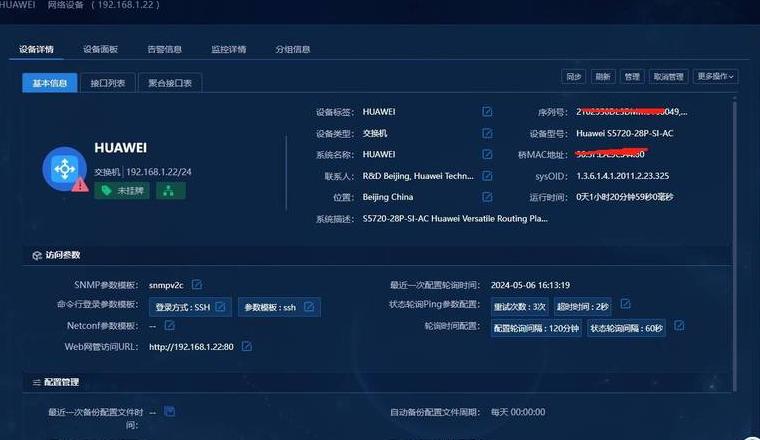Click the sysOID value 1.3.6.1.4.1.2011.2.23.325
Screen dimensions: 760x440
click(622, 176)
